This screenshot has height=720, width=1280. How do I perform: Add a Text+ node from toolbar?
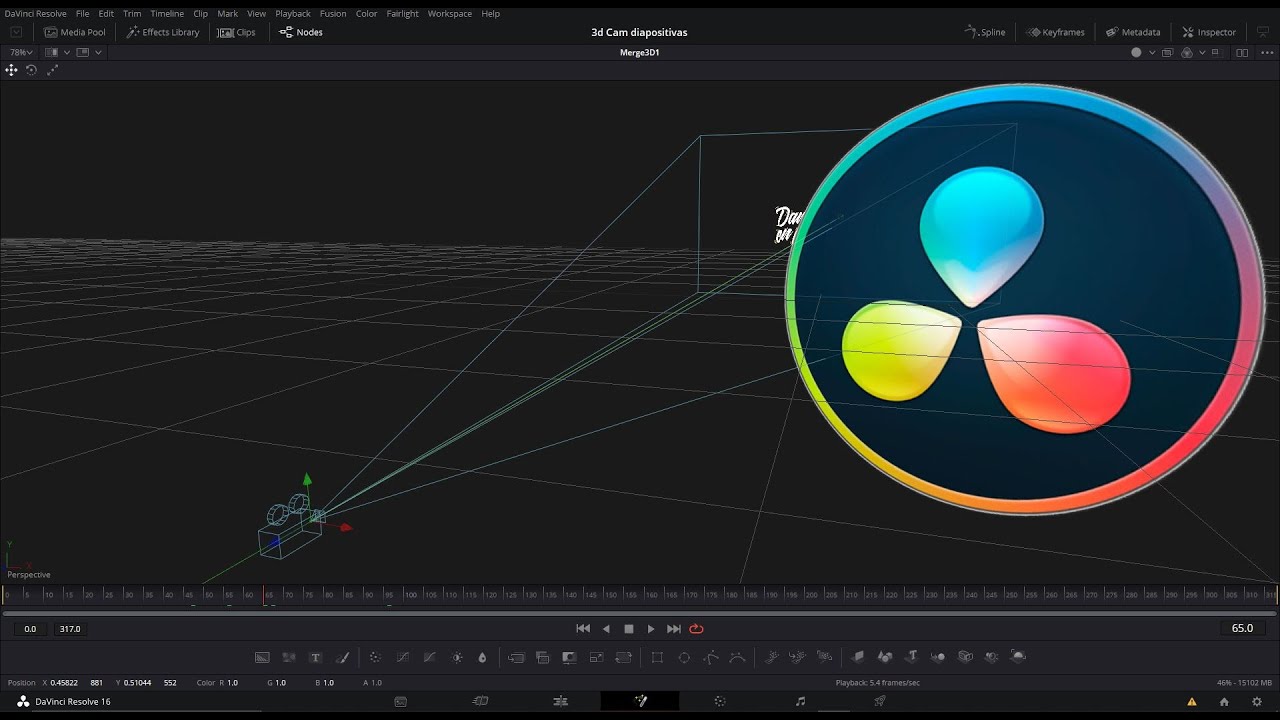[x=316, y=657]
